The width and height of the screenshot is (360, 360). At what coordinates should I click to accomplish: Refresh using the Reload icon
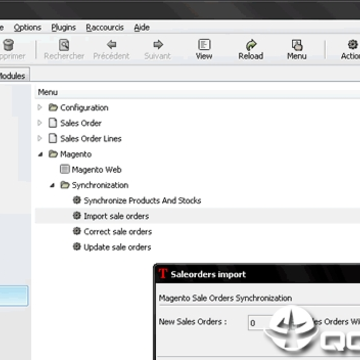click(251, 45)
